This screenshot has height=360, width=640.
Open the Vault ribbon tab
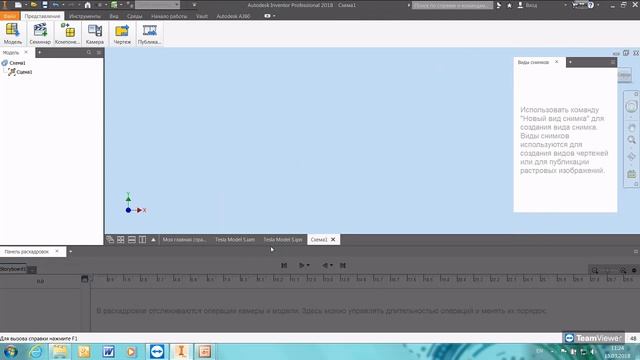(202, 16)
